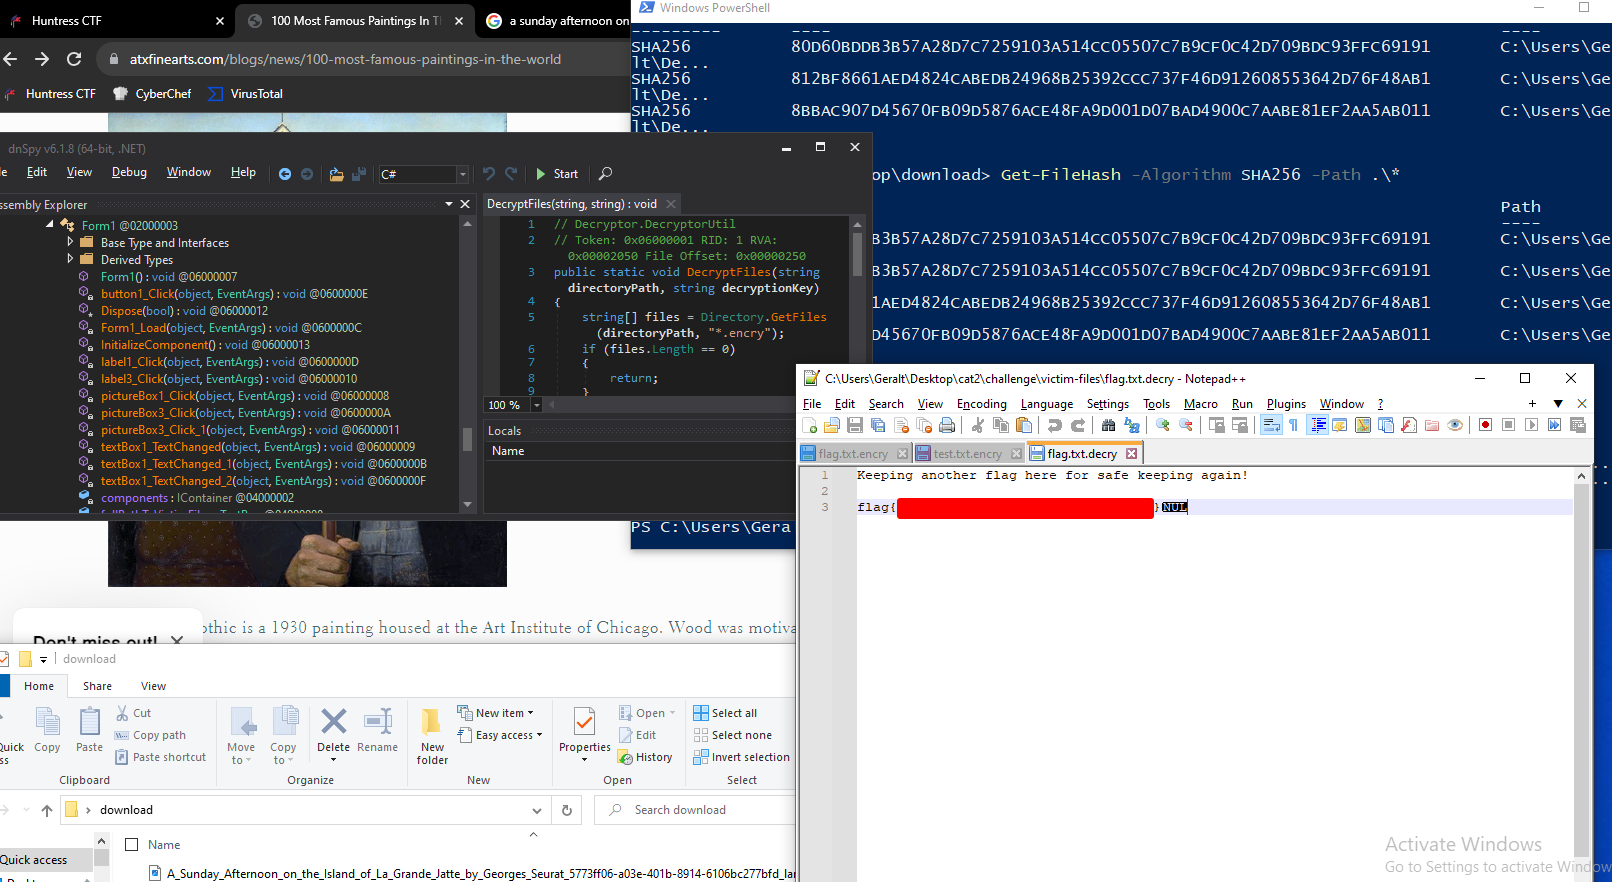Tick the Name column select-all checkbox

131,844
